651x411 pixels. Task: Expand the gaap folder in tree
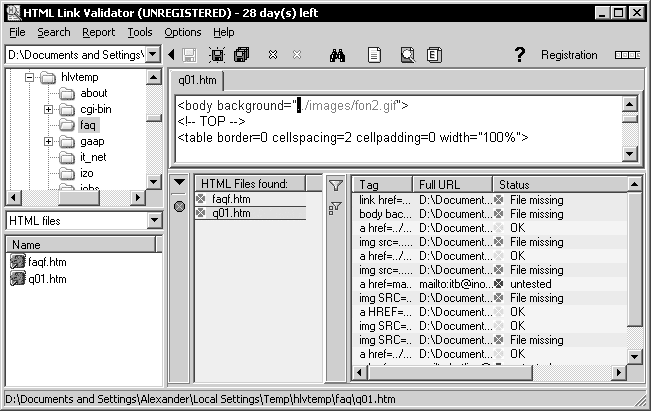tap(48, 142)
